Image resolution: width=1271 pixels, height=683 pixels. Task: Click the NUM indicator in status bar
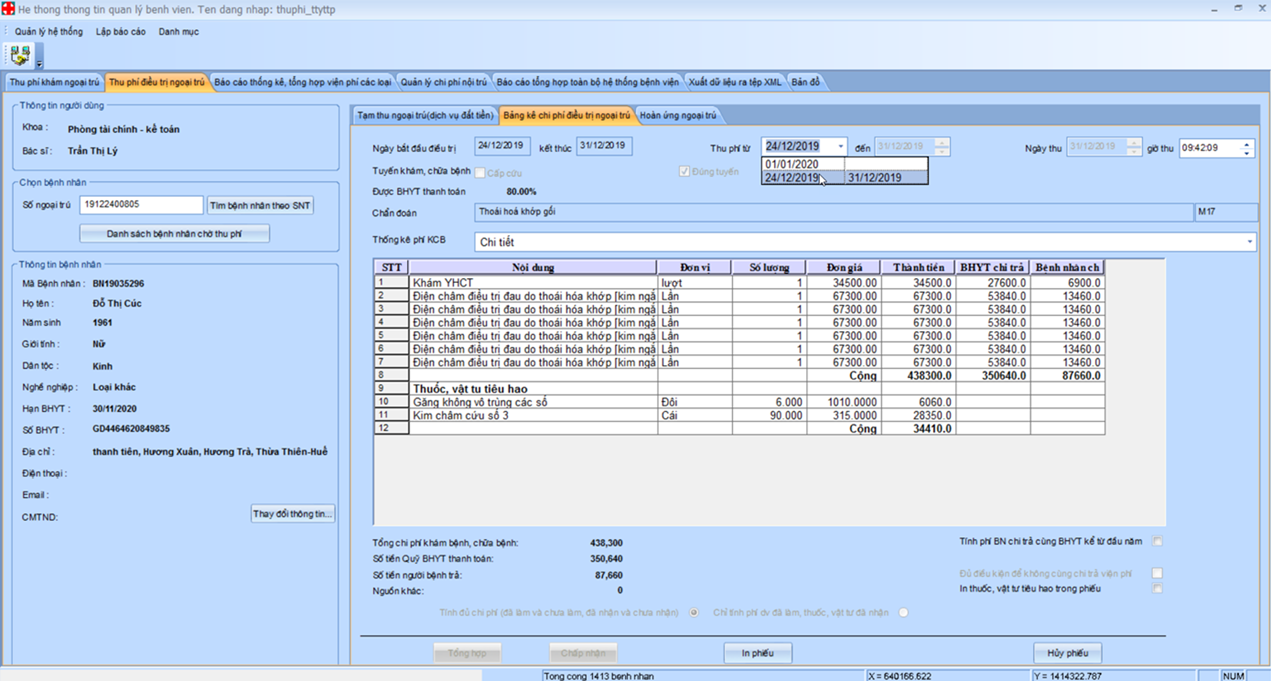(1234, 676)
